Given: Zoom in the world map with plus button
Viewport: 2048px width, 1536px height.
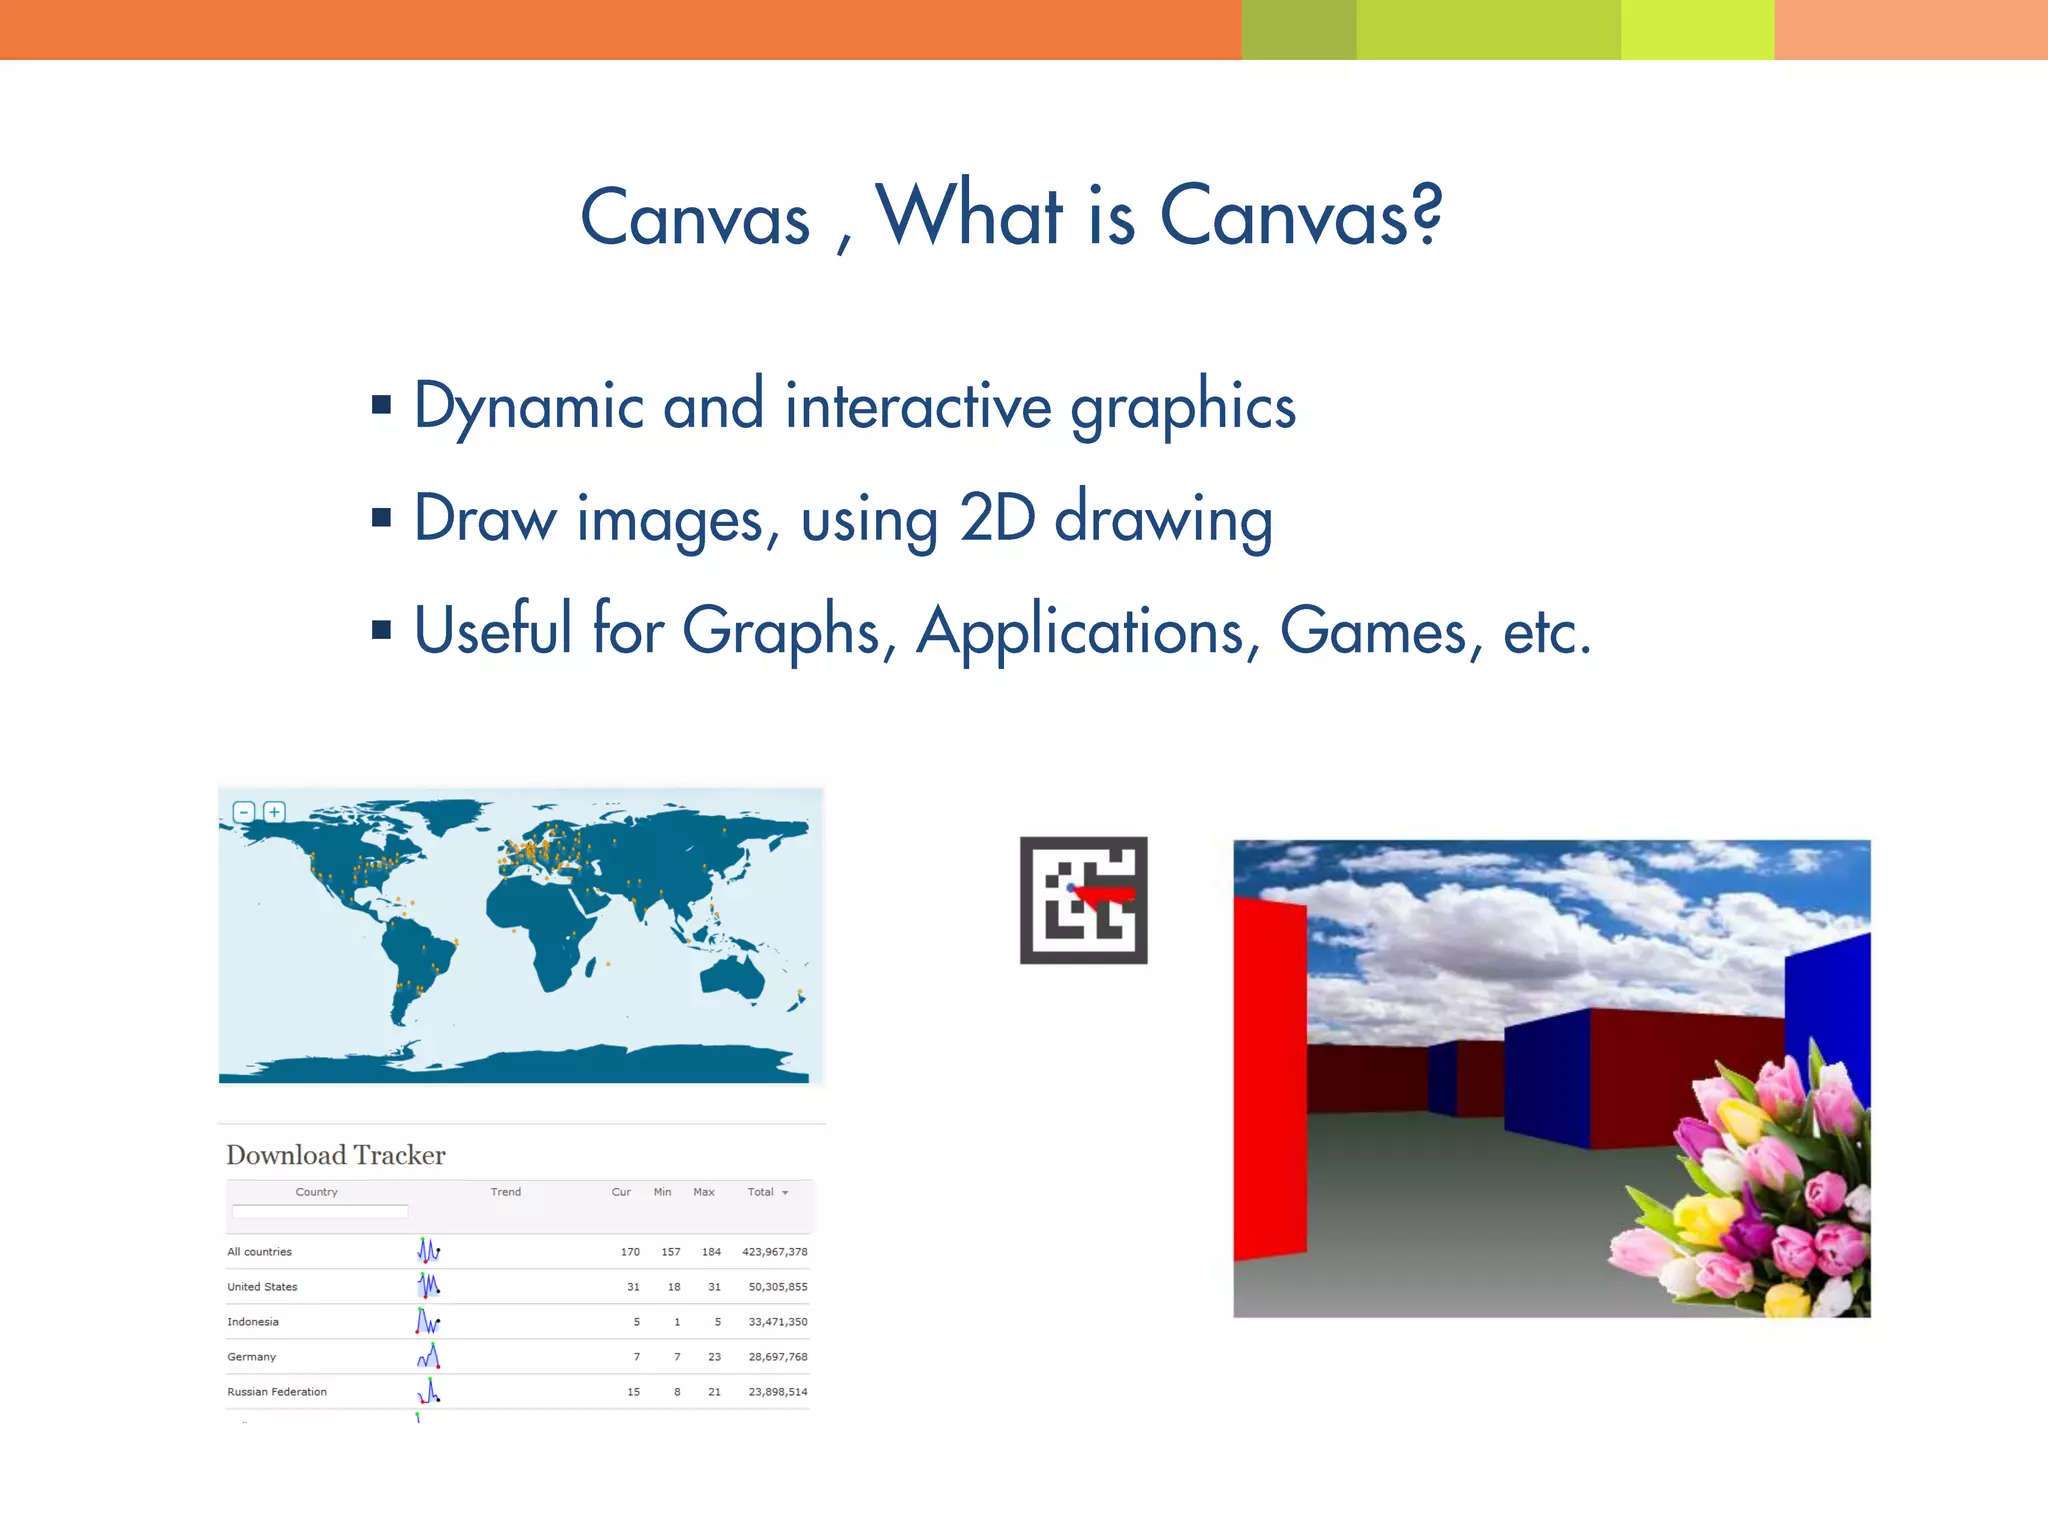Looking at the screenshot, I should coord(275,812).
